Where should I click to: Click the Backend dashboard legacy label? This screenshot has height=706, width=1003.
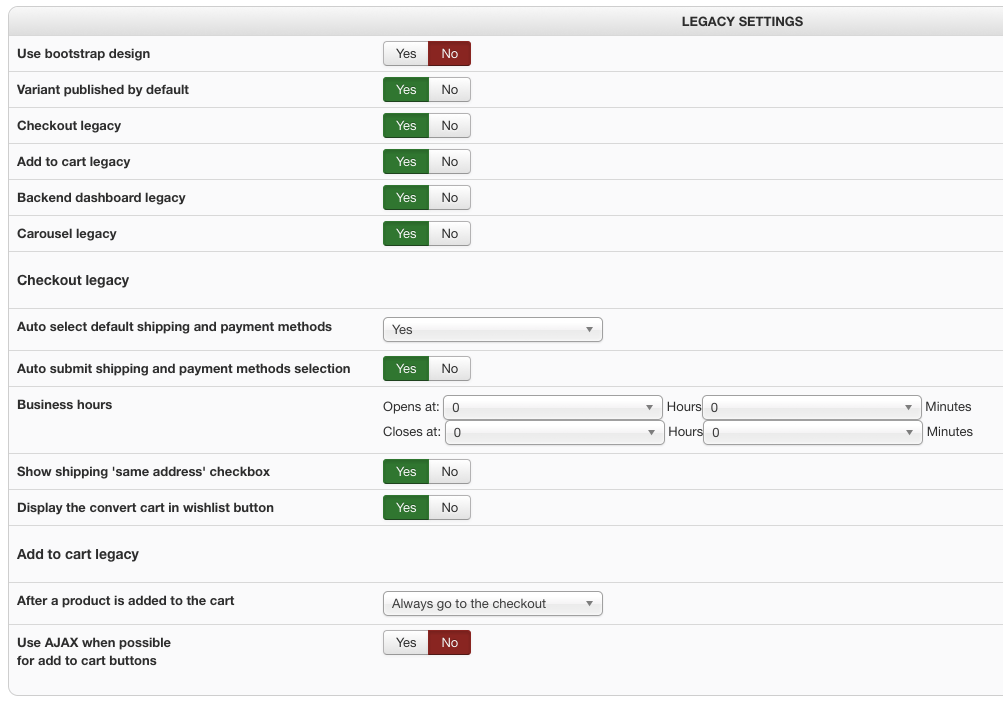pyautogui.click(x=101, y=198)
